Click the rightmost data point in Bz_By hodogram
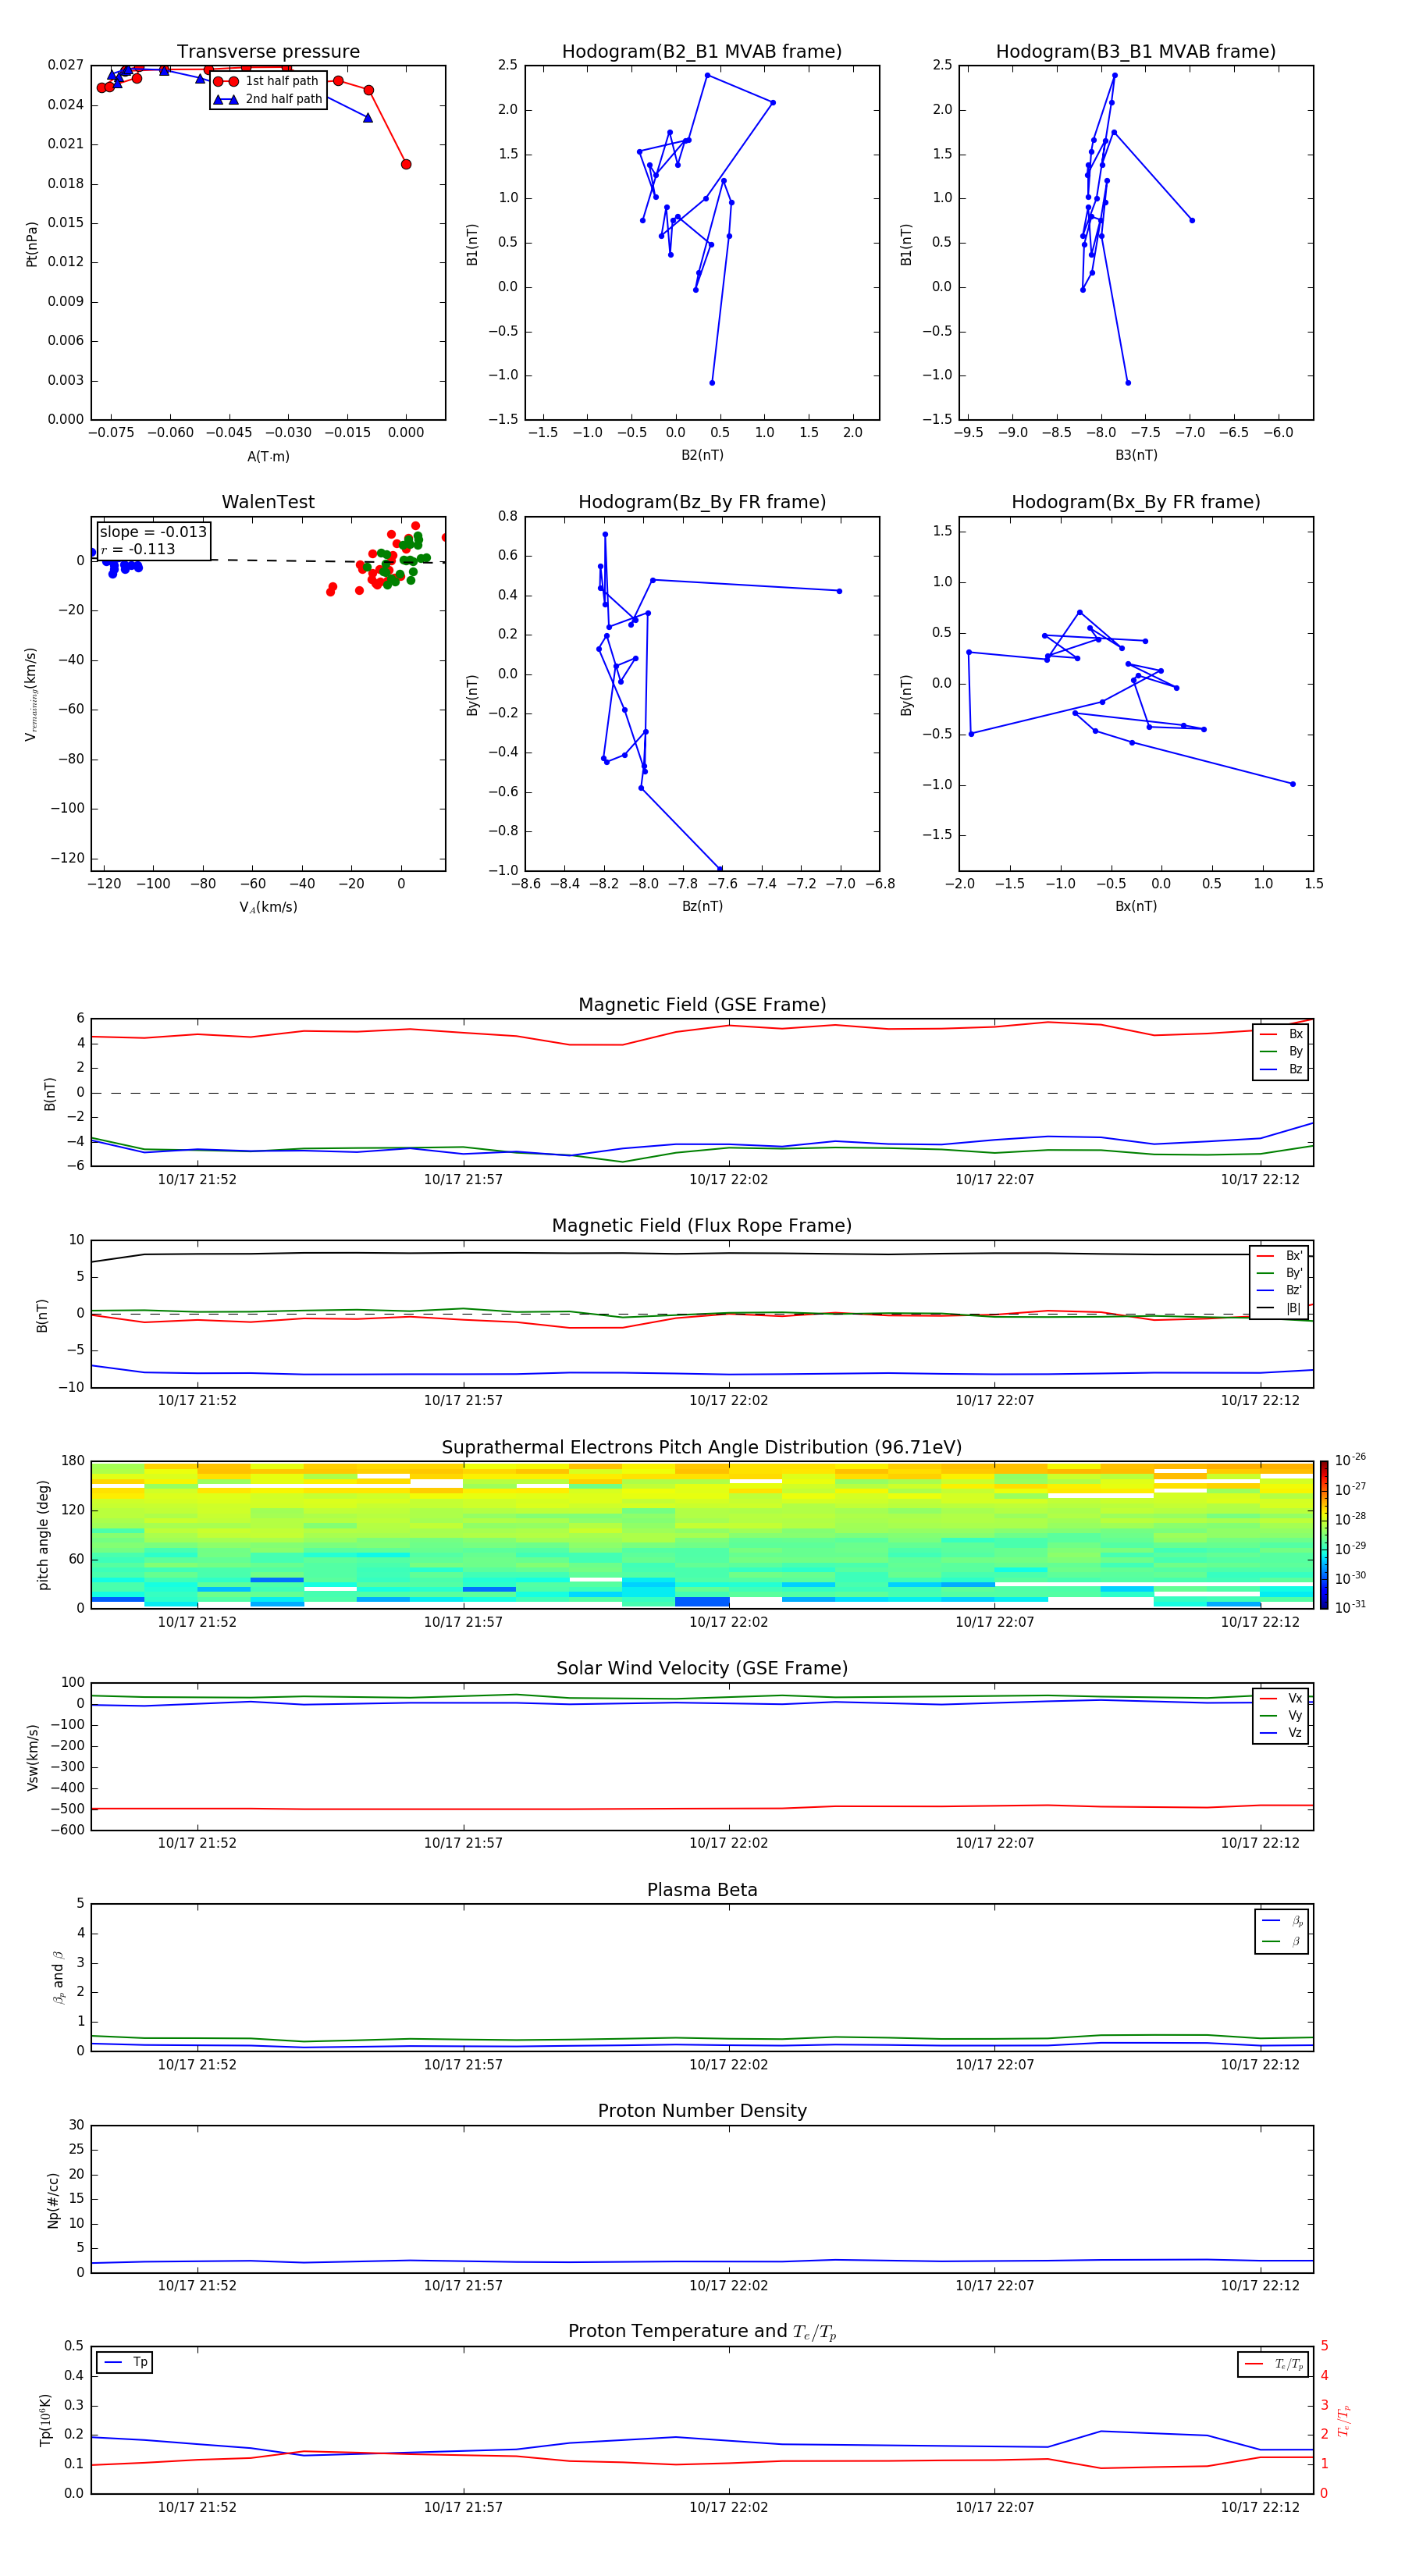Image resolution: width=1405 pixels, height=2576 pixels. tap(839, 591)
